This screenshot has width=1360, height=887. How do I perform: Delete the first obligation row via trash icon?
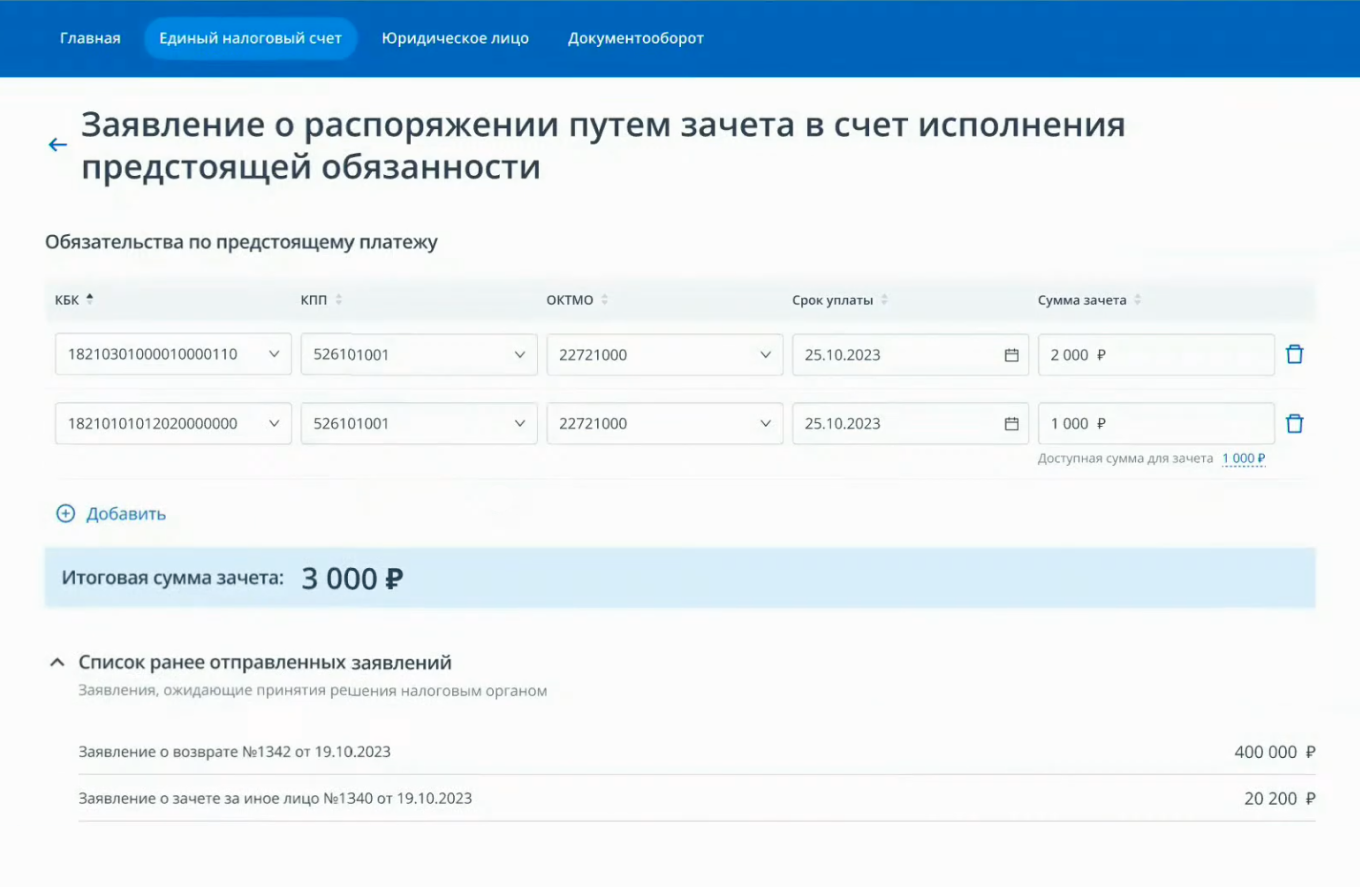coord(1295,353)
